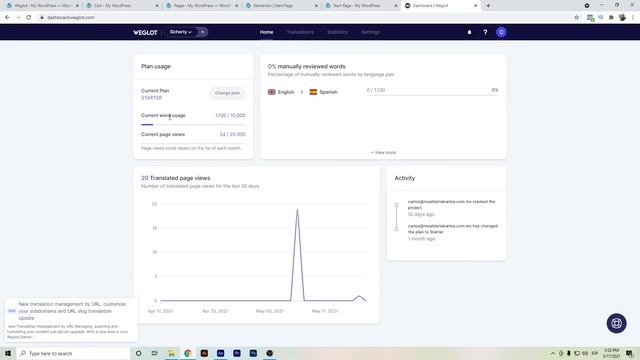Open the new translation management notification
This screenshot has width=640, height=360.
click(x=71, y=320)
